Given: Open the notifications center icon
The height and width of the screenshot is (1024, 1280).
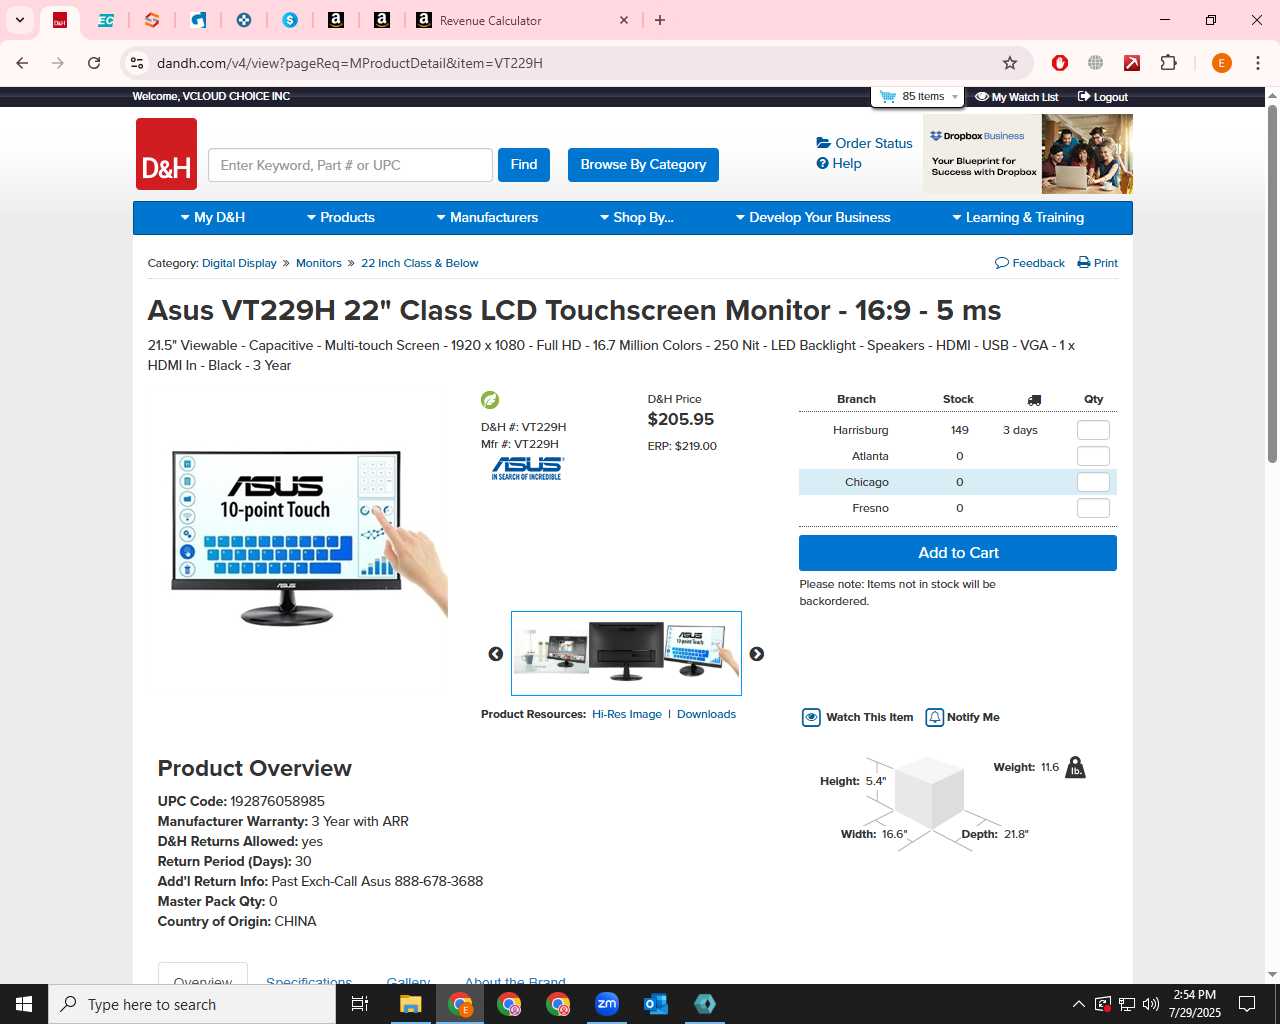Looking at the screenshot, I should pos(1247,1004).
